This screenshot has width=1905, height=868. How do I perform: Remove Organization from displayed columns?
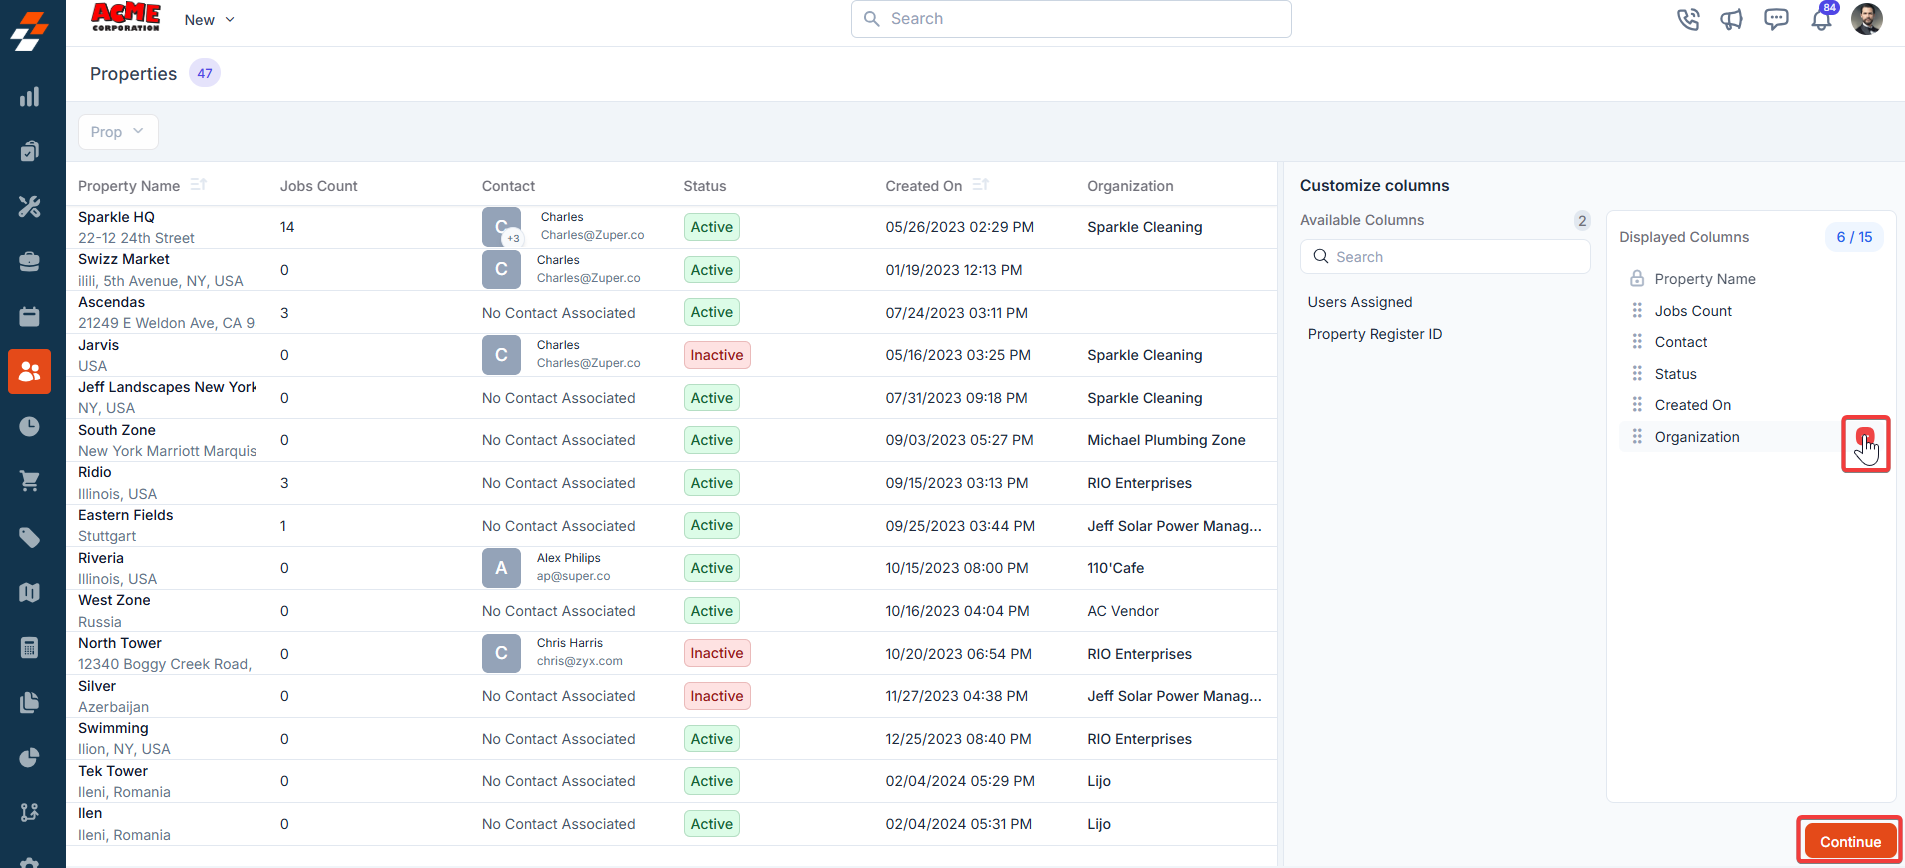(1865, 437)
